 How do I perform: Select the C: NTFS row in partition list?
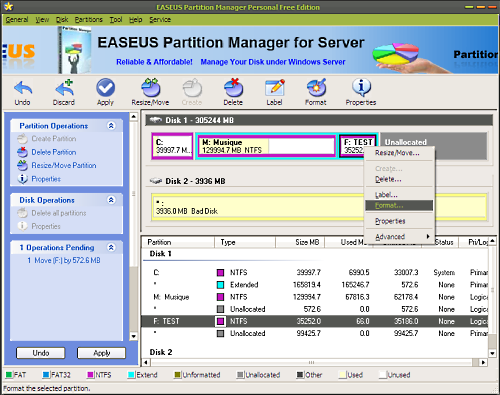tap(315, 272)
